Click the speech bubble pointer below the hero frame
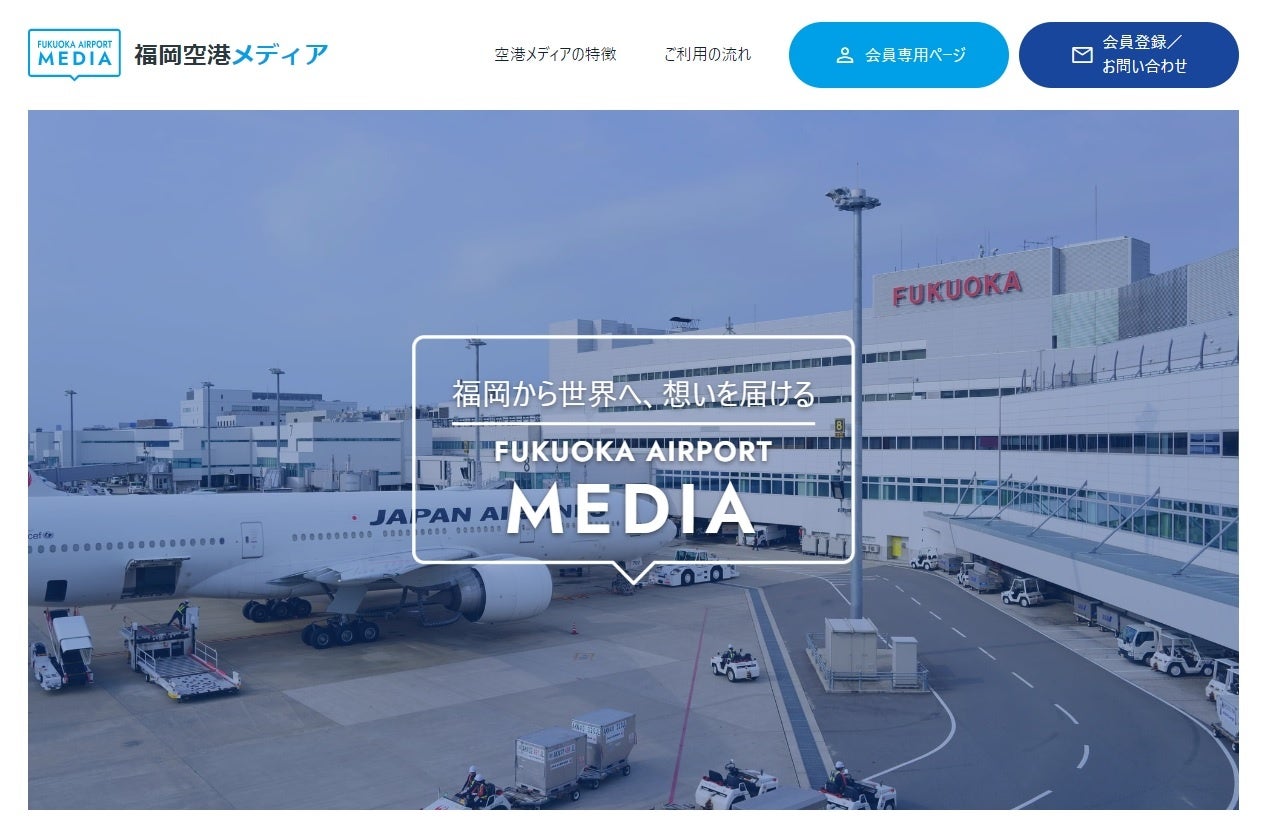This screenshot has width=1266, height=840. tap(633, 573)
